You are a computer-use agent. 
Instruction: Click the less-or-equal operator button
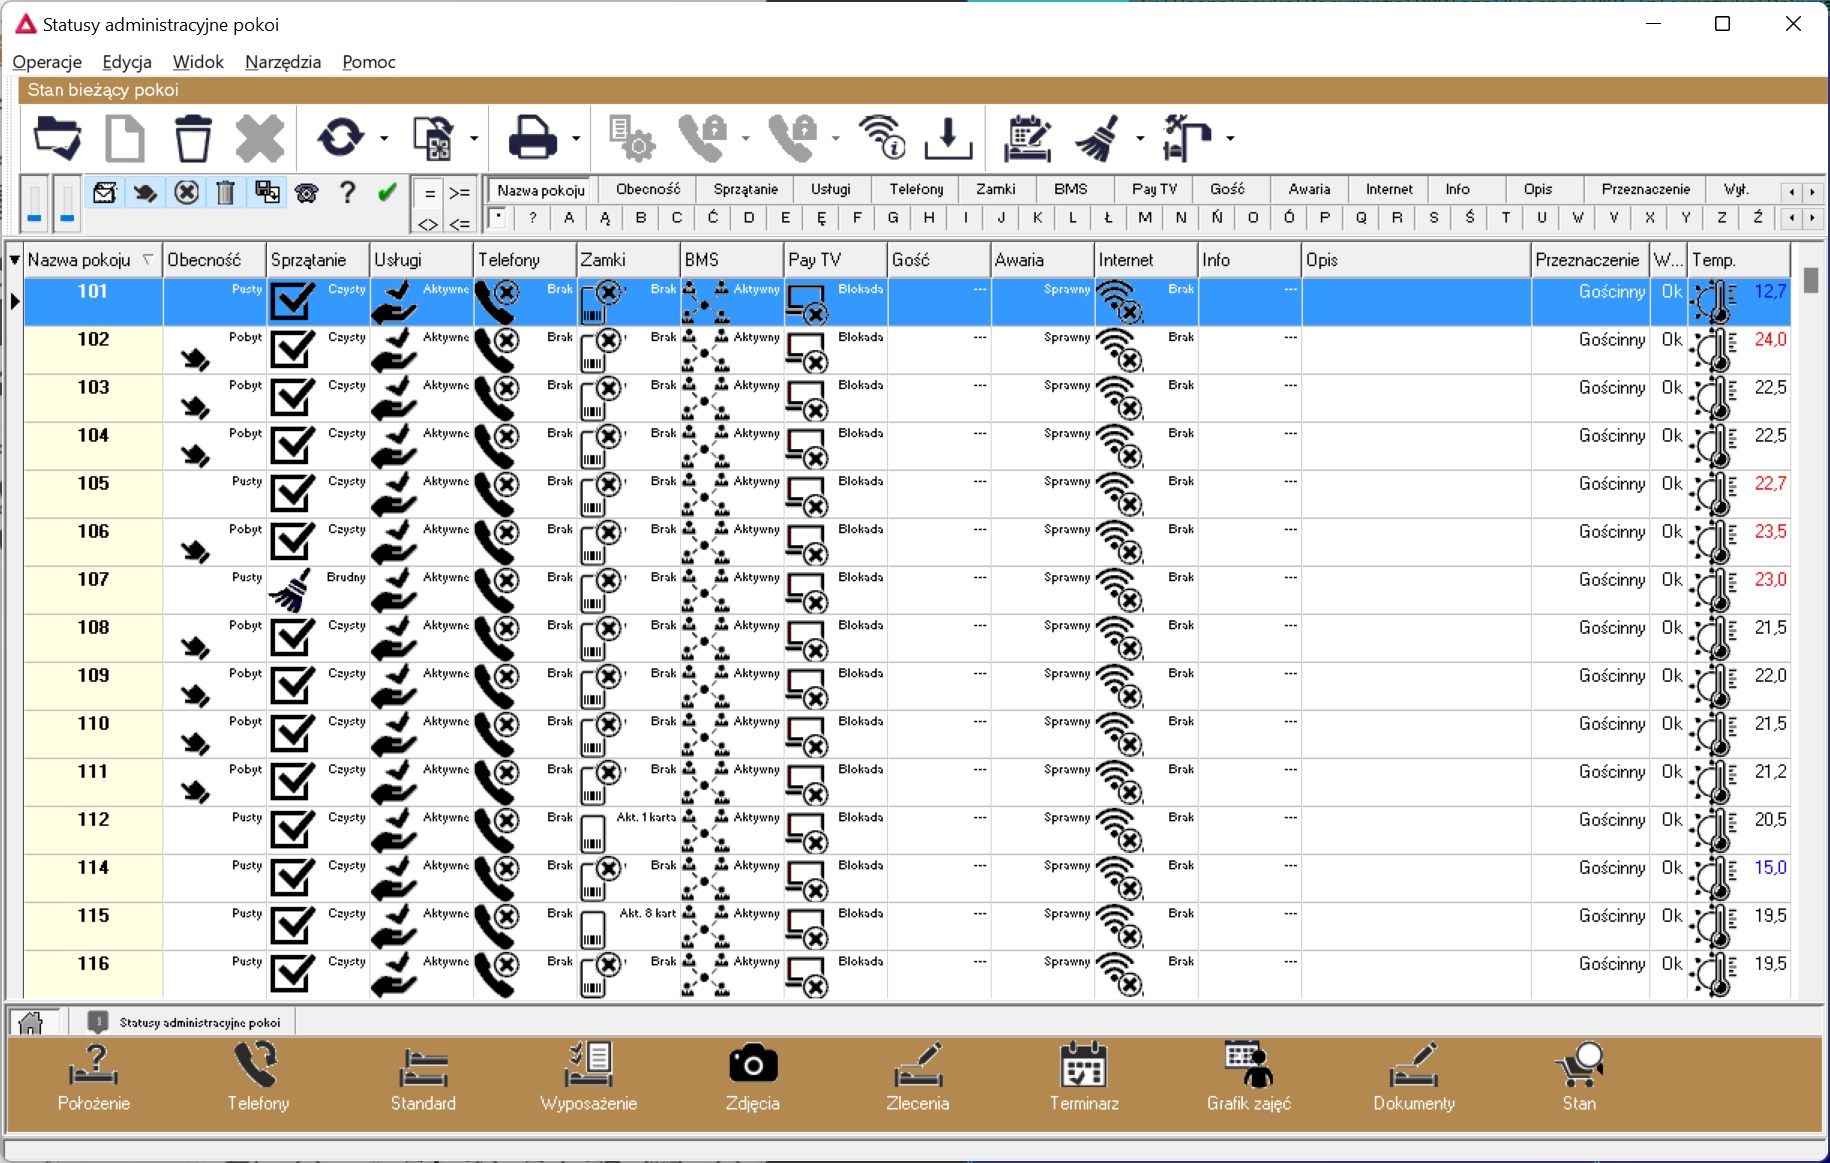pos(459,224)
